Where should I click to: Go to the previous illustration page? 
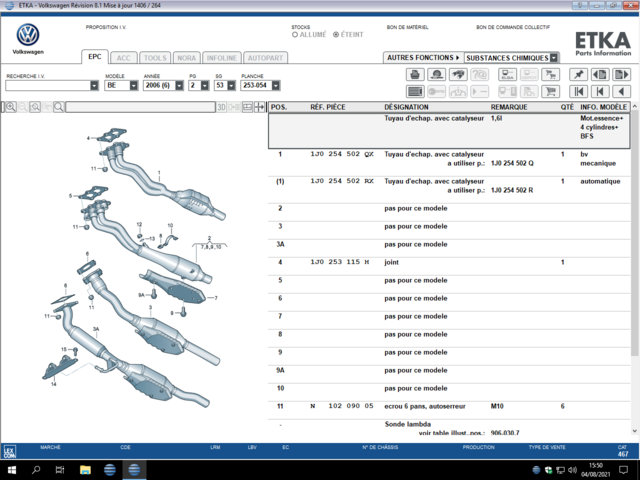600,75
